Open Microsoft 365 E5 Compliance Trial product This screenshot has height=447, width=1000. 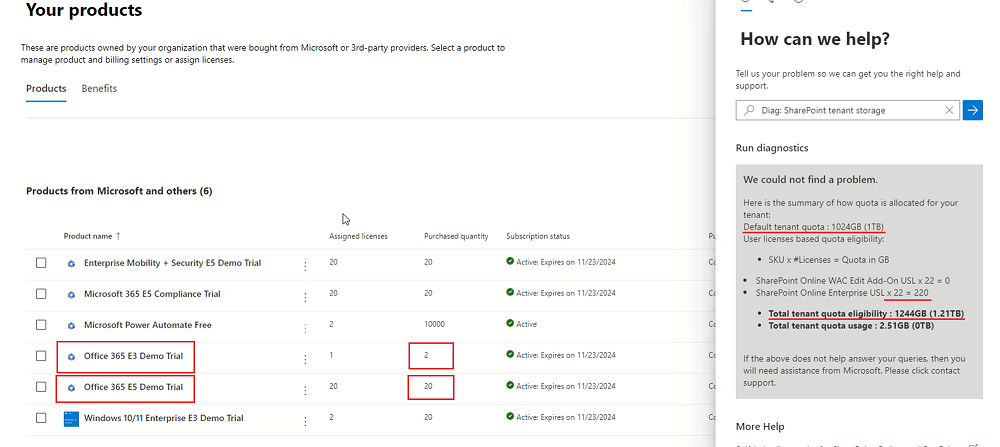pyautogui.click(x=152, y=295)
